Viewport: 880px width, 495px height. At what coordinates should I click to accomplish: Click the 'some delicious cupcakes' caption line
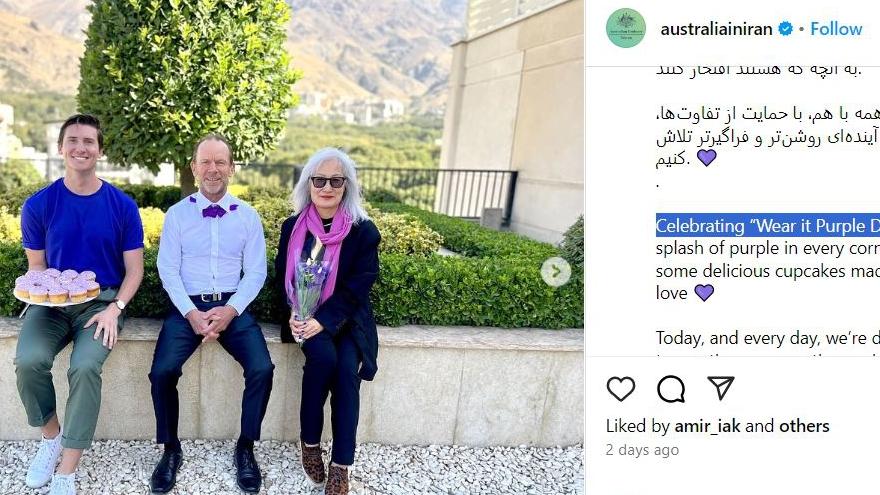(x=768, y=271)
